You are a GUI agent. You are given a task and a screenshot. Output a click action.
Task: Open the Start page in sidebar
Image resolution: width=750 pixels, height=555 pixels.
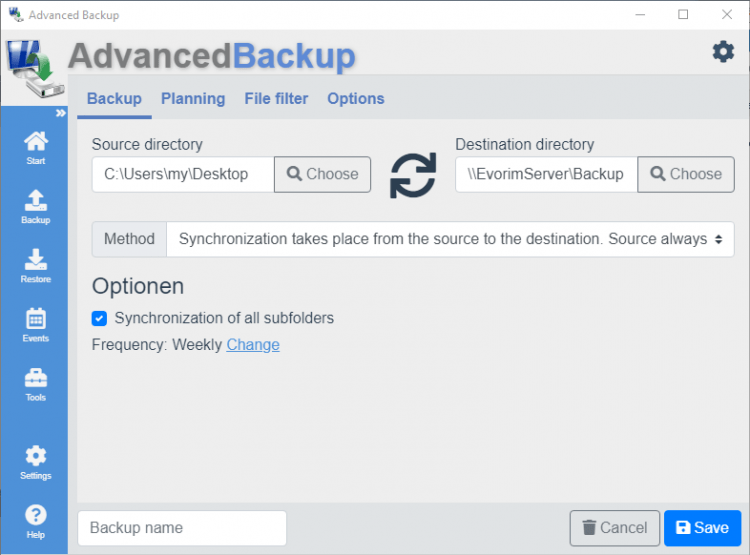click(x=35, y=148)
